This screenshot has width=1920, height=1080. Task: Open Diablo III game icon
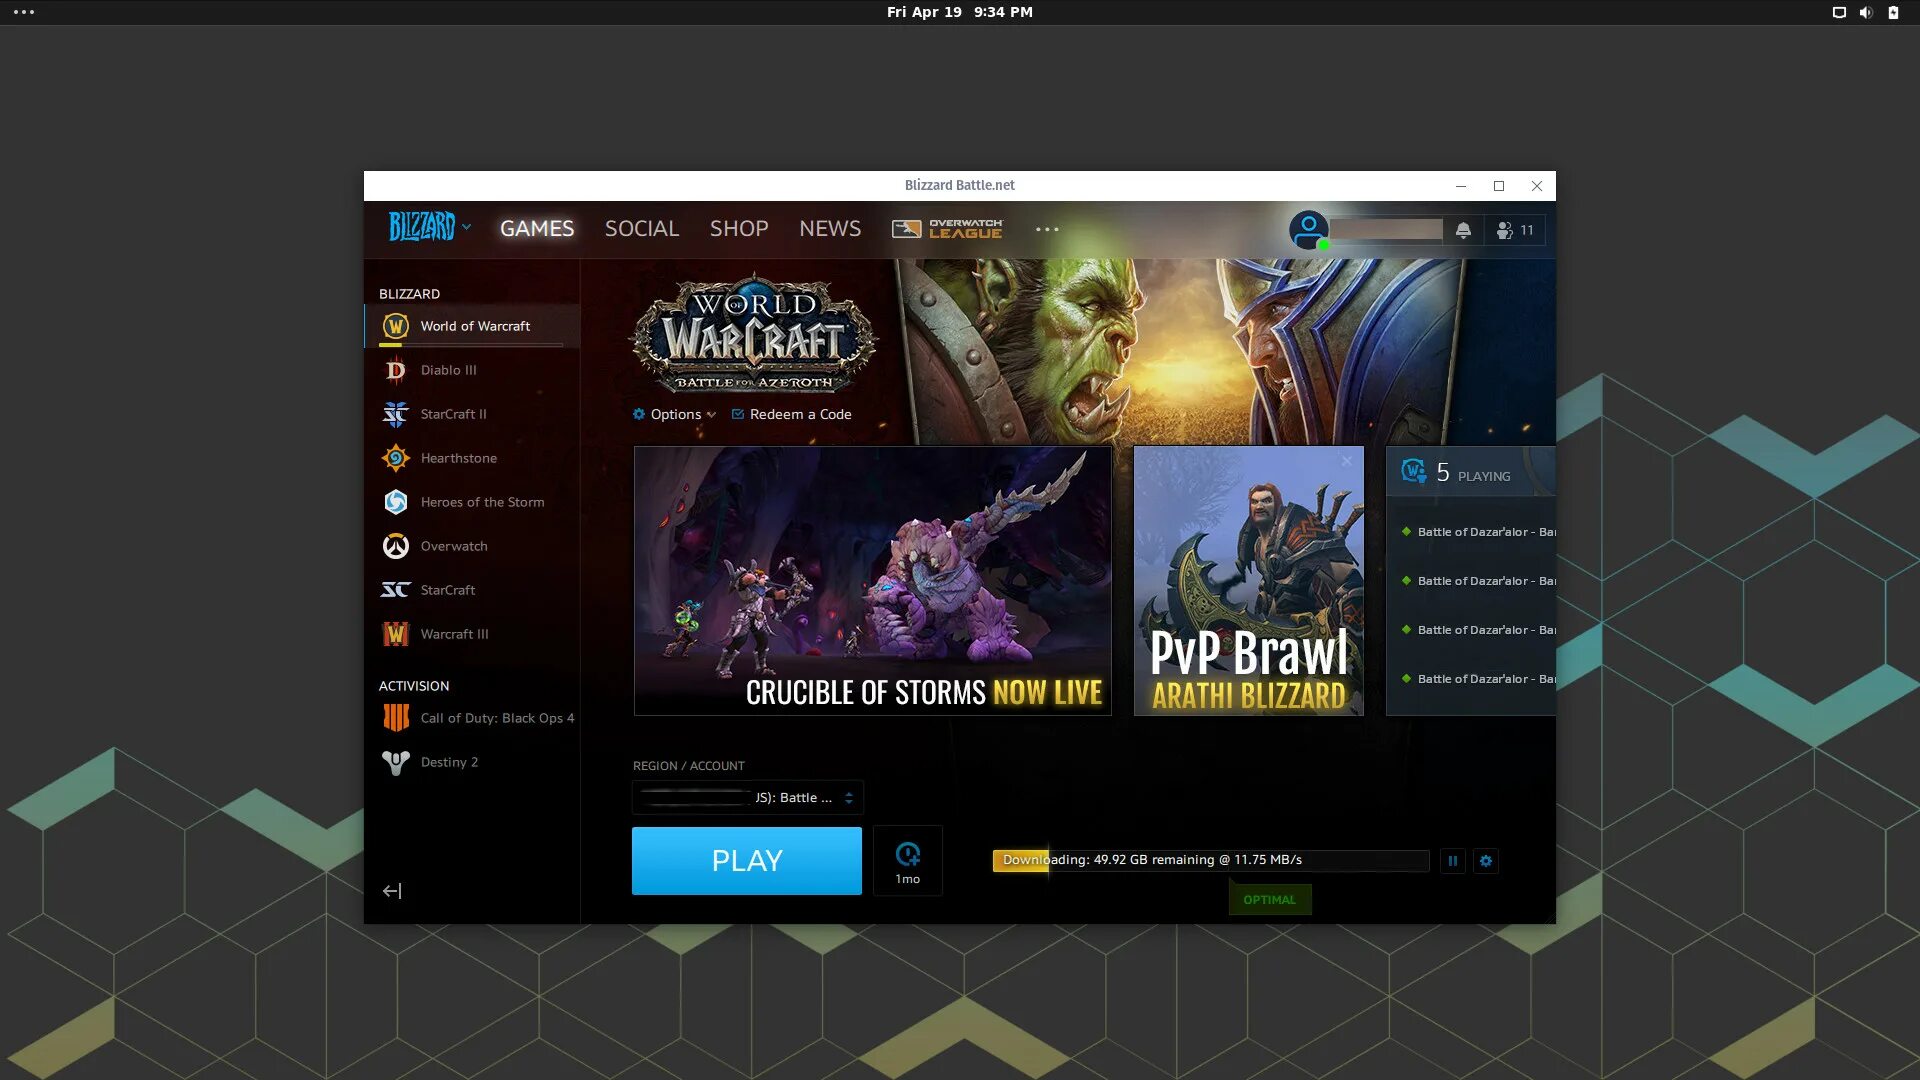[396, 370]
